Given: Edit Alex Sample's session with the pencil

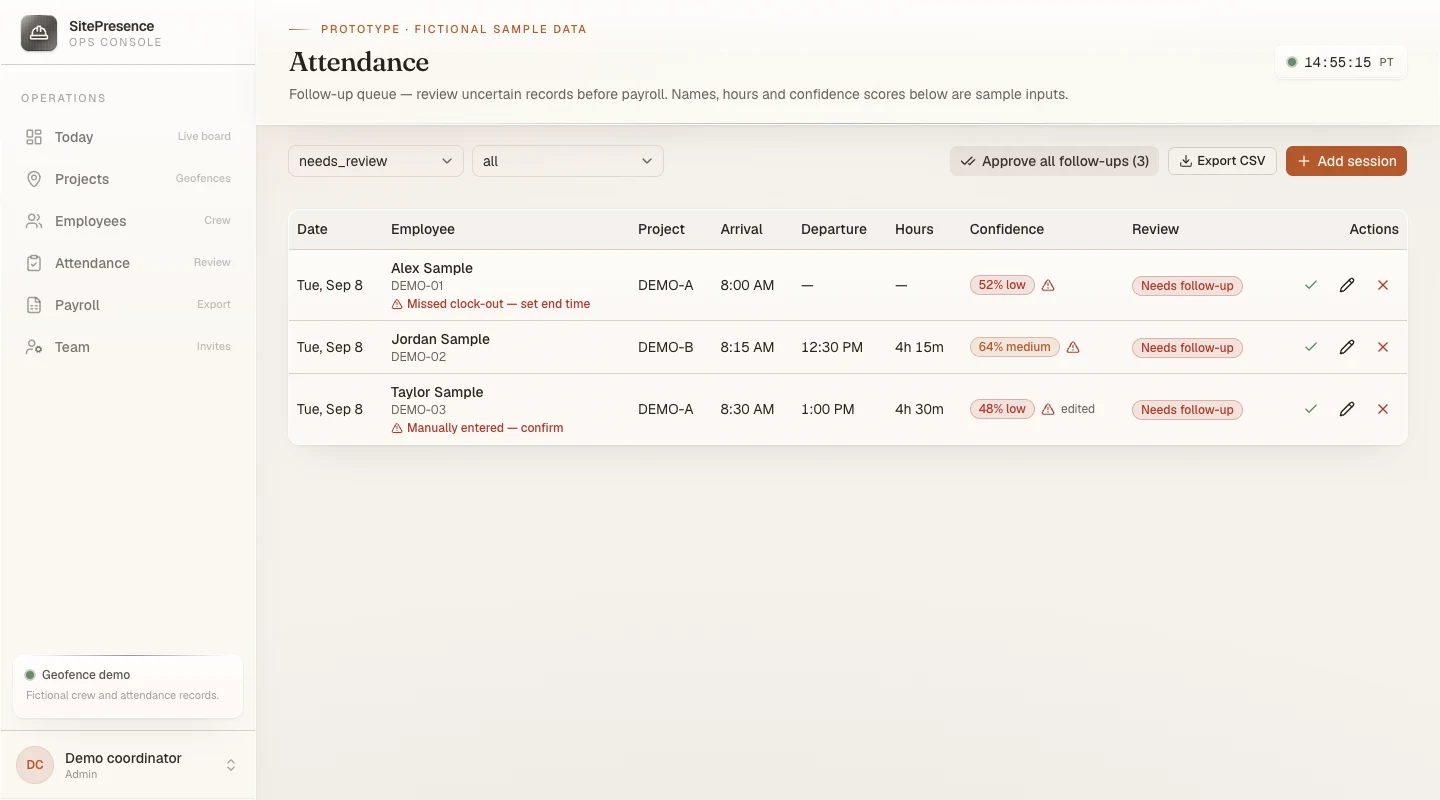Looking at the screenshot, I should (1347, 285).
